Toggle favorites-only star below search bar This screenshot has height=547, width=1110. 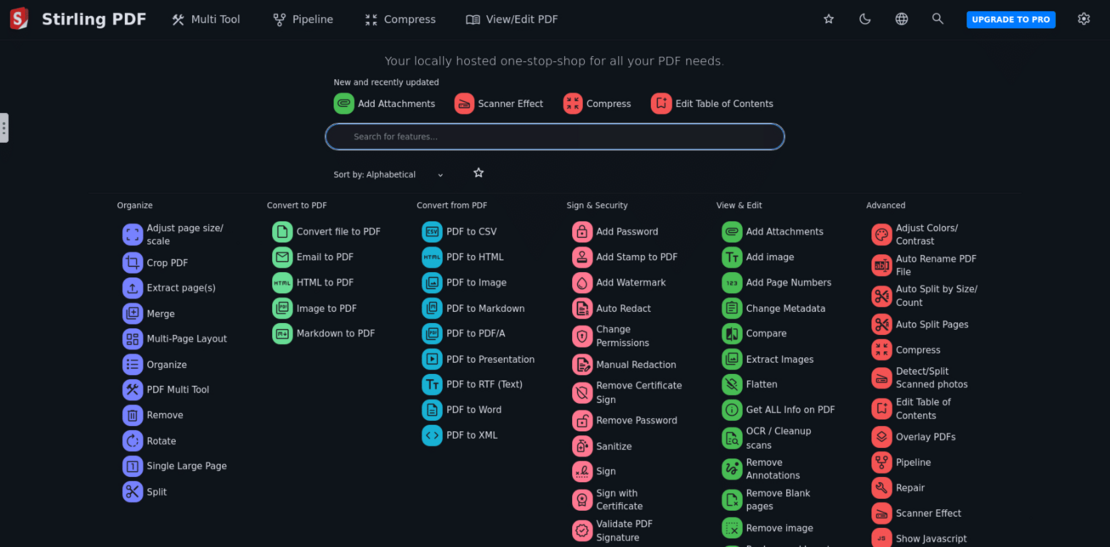coord(478,173)
